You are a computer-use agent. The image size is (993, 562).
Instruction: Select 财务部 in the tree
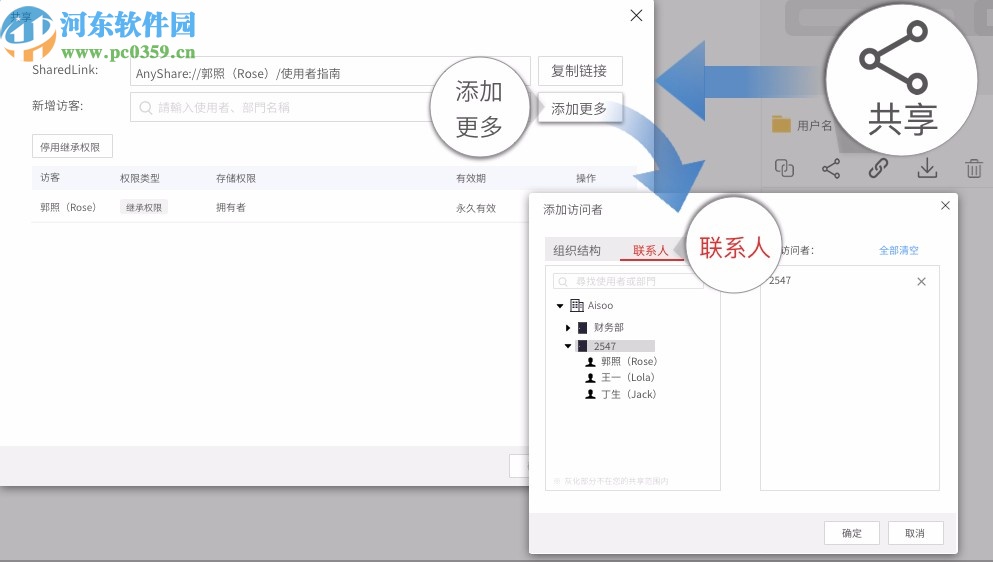point(609,328)
